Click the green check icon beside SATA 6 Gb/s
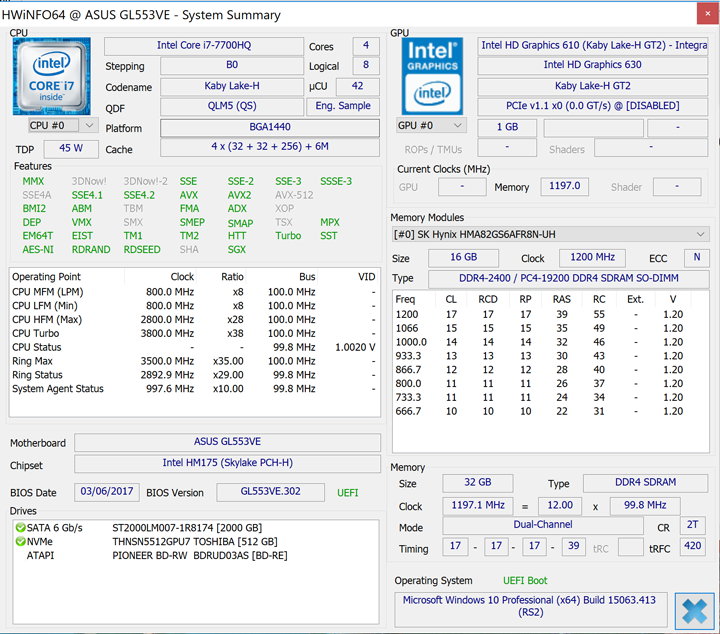The image size is (720, 634). click(19, 527)
